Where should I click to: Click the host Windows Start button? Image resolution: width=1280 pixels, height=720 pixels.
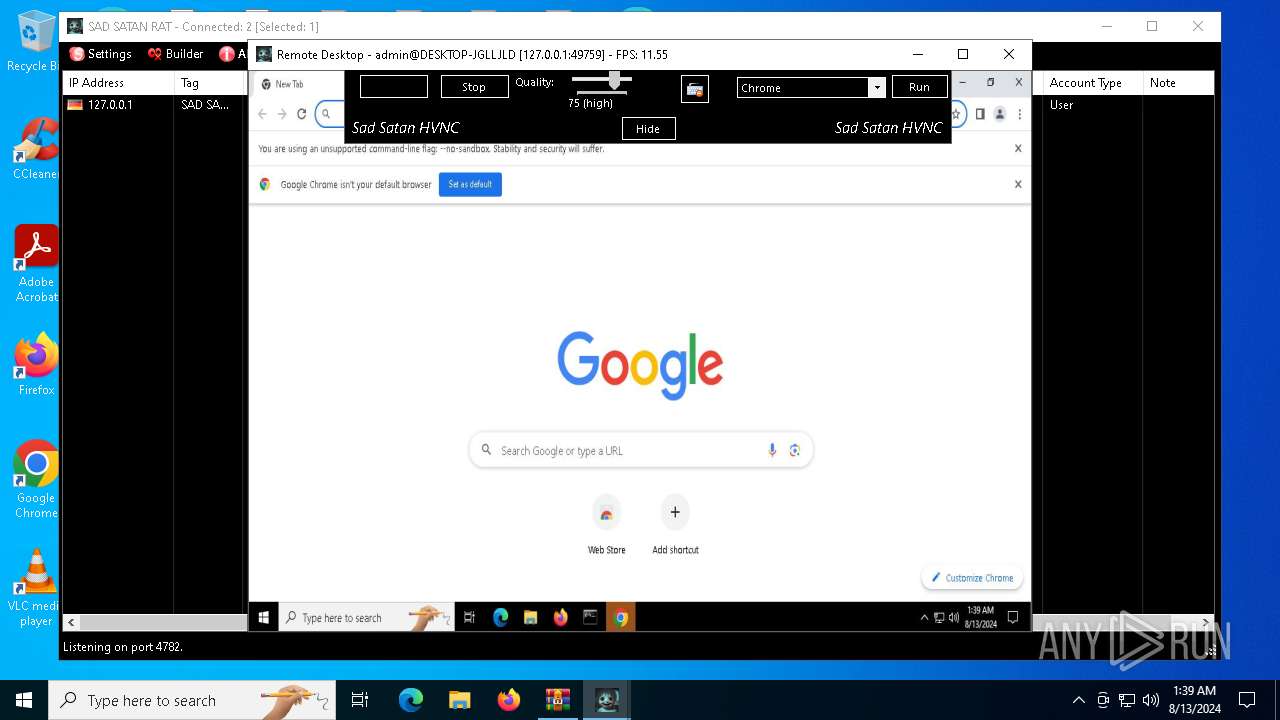point(24,700)
